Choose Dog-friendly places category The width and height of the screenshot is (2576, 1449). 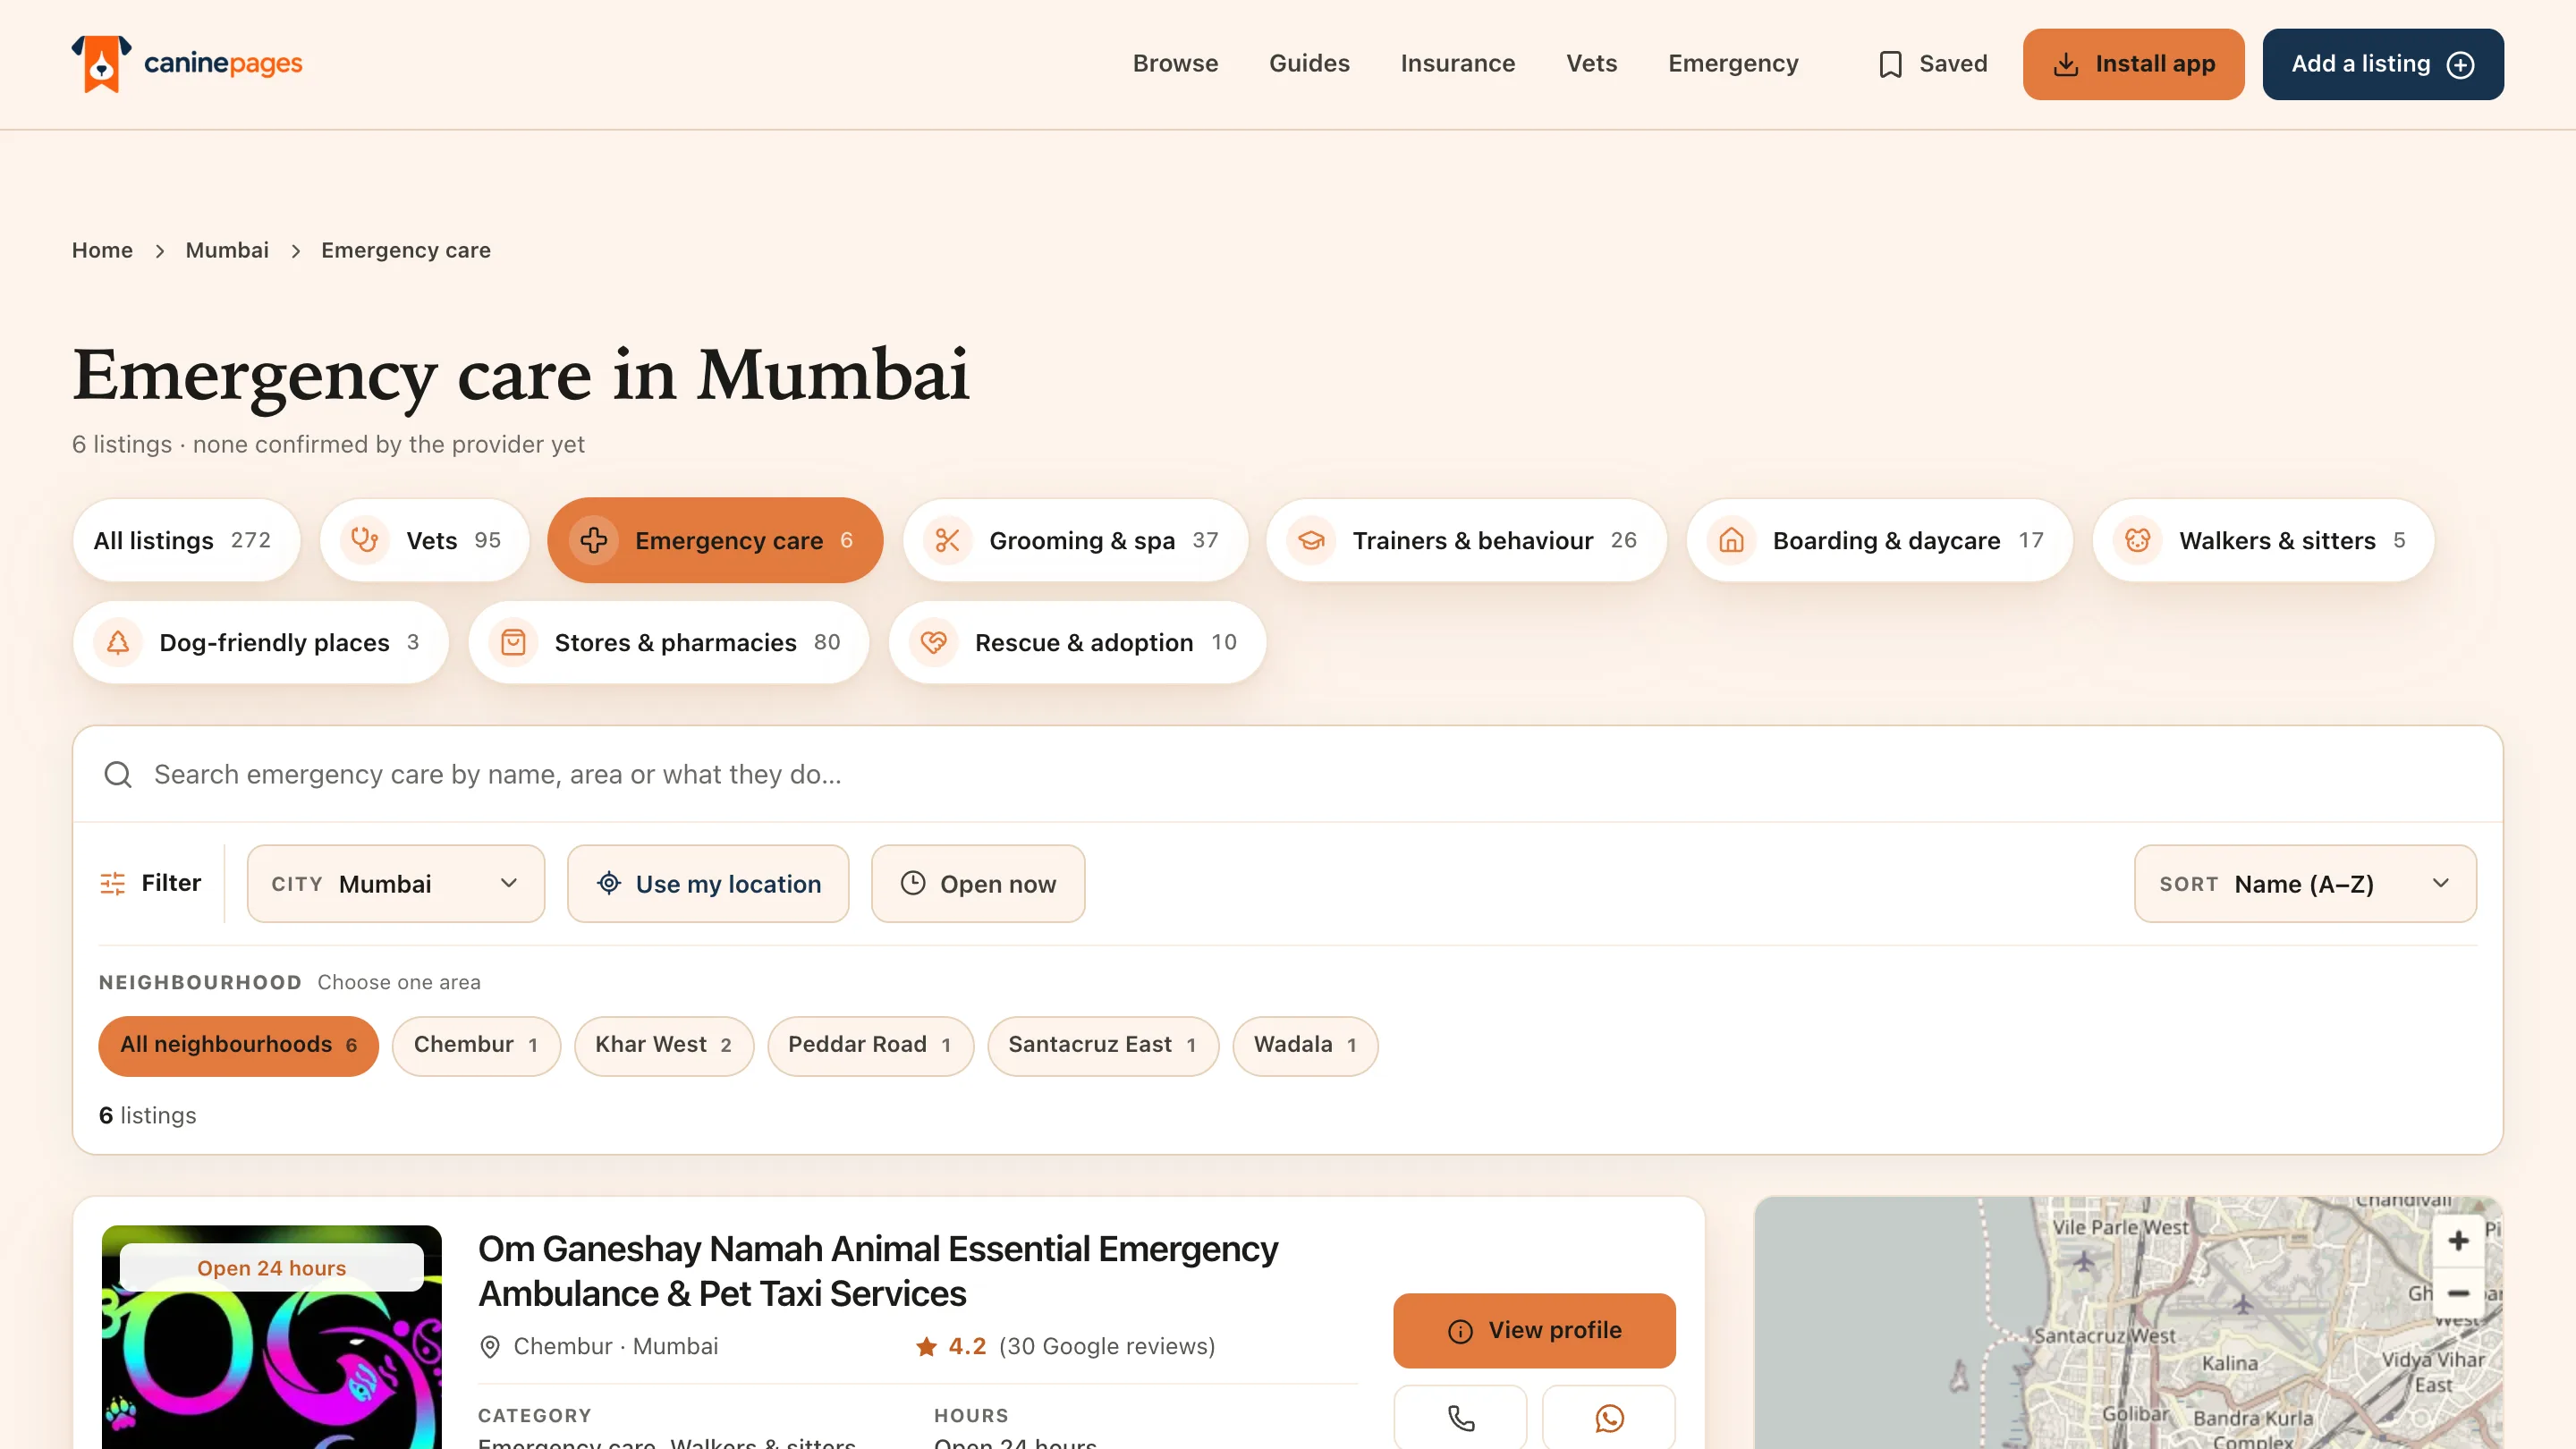coord(260,642)
